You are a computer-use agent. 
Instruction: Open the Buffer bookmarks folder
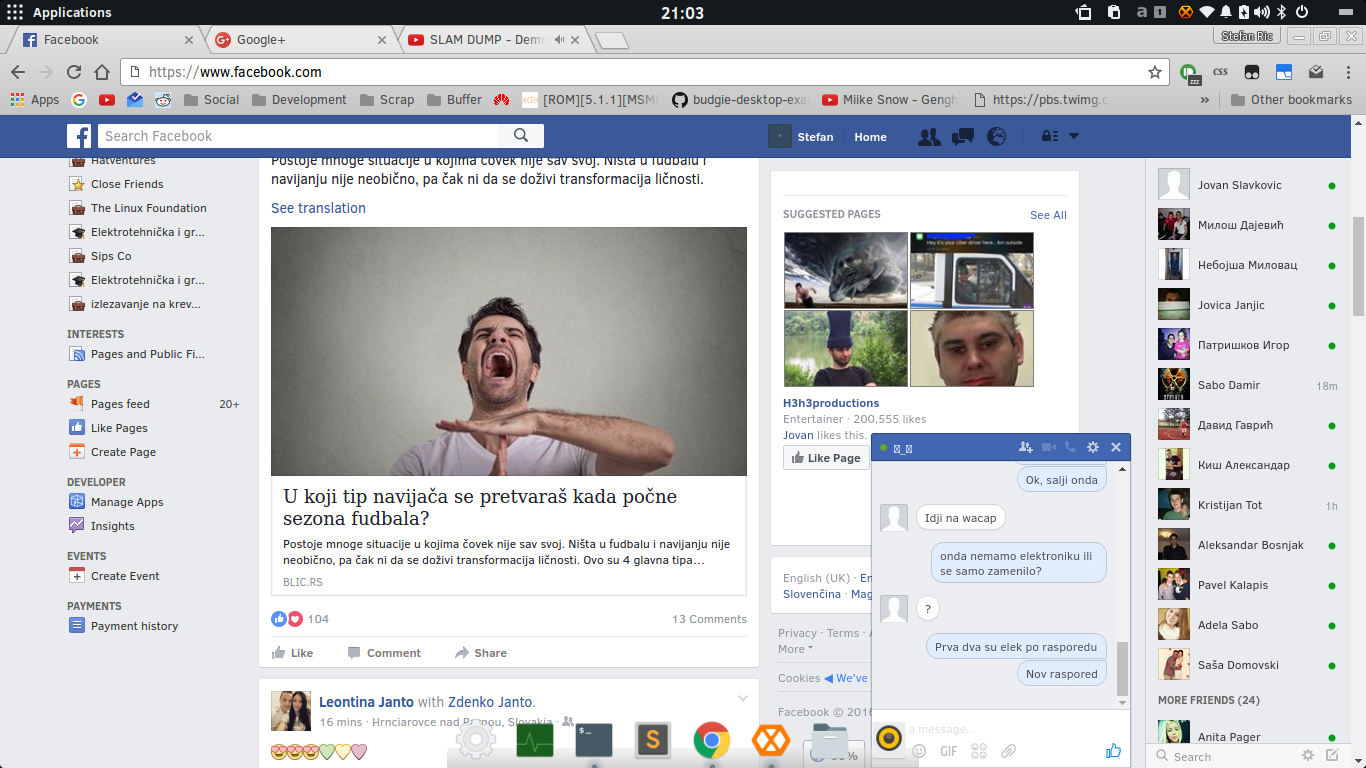[454, 100]
